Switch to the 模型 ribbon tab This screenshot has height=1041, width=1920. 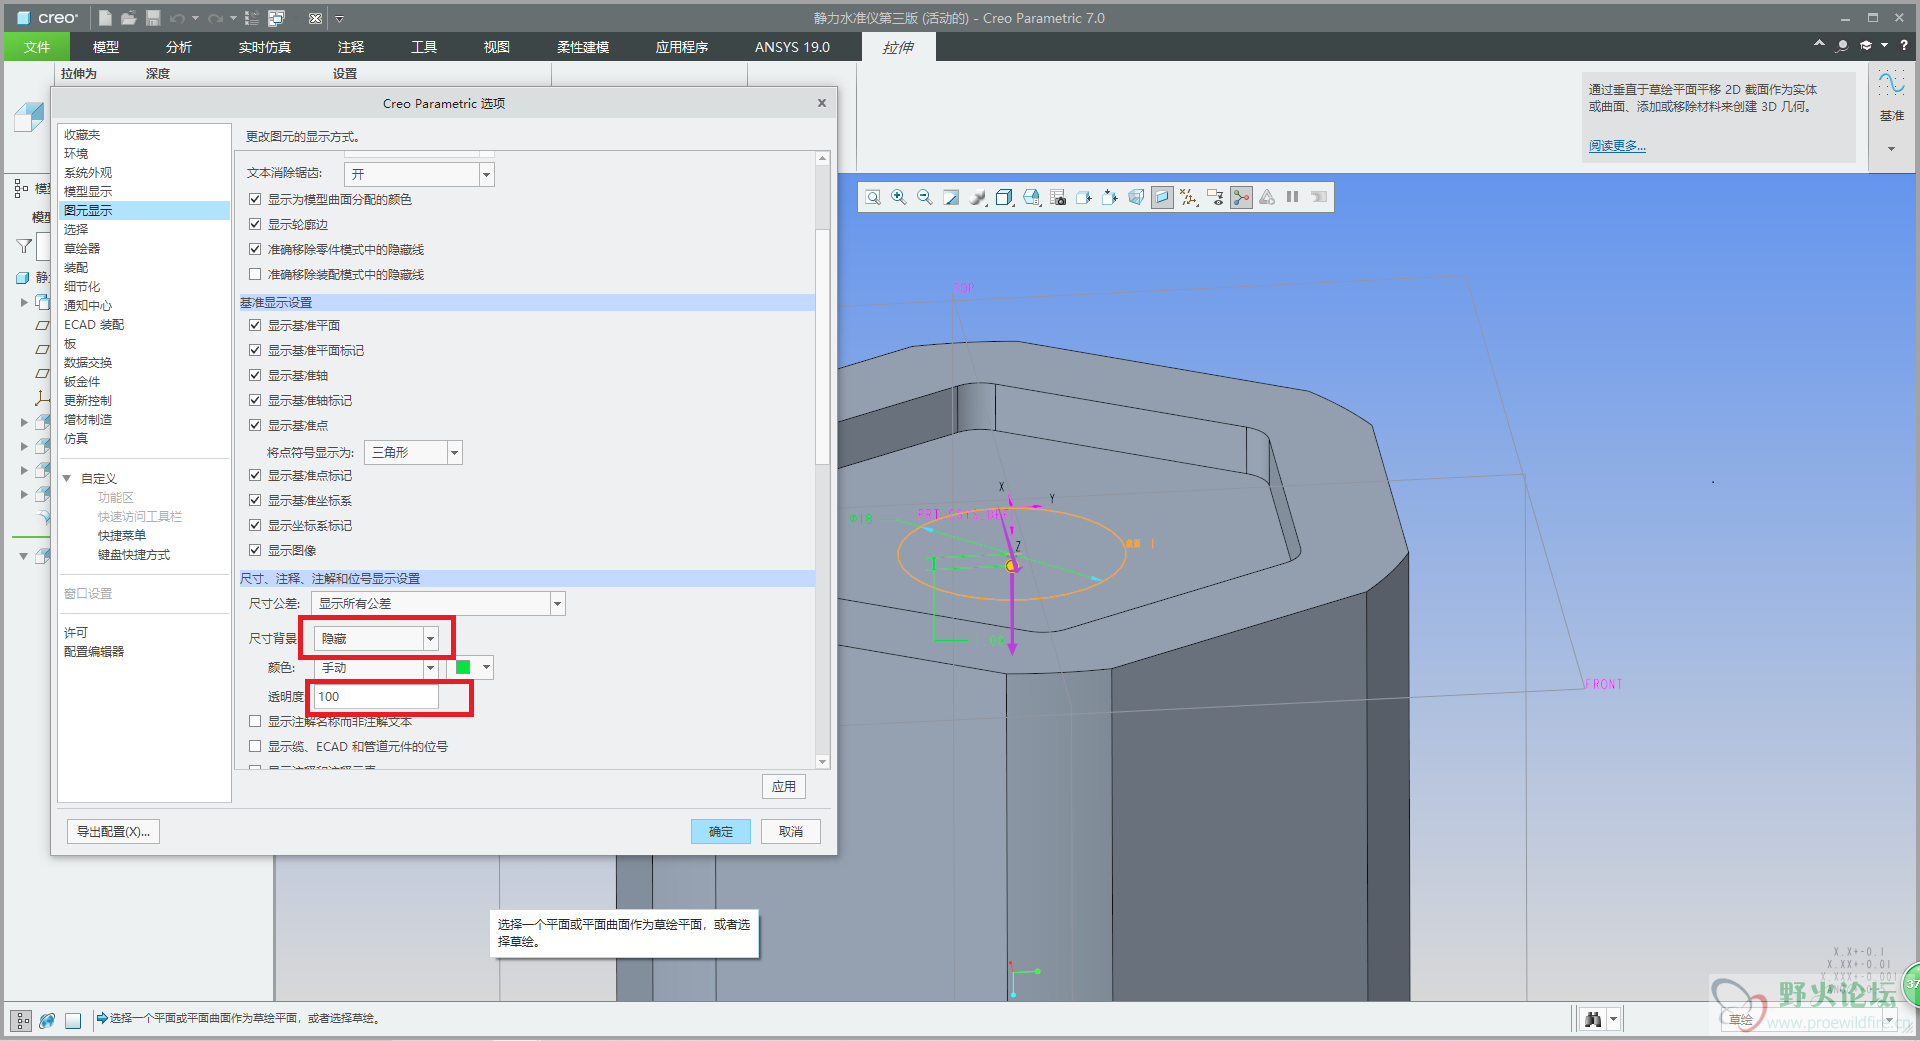[x=106, y=47]
